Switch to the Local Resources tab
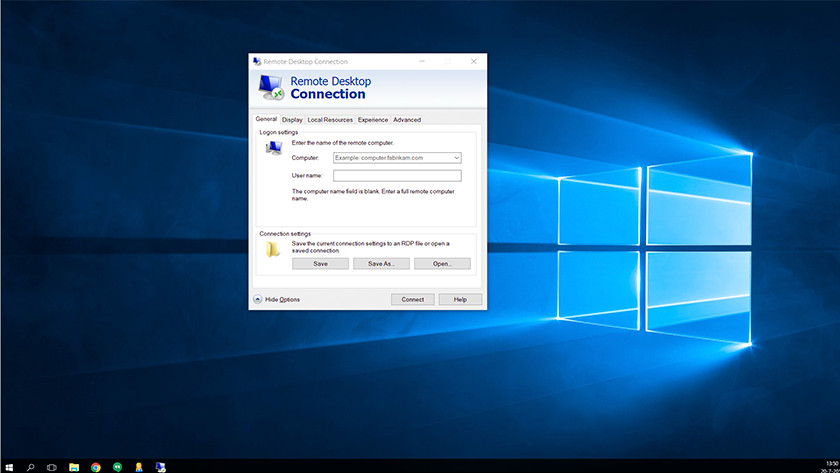This screenshot has height=473, width=840. point(330,120)
